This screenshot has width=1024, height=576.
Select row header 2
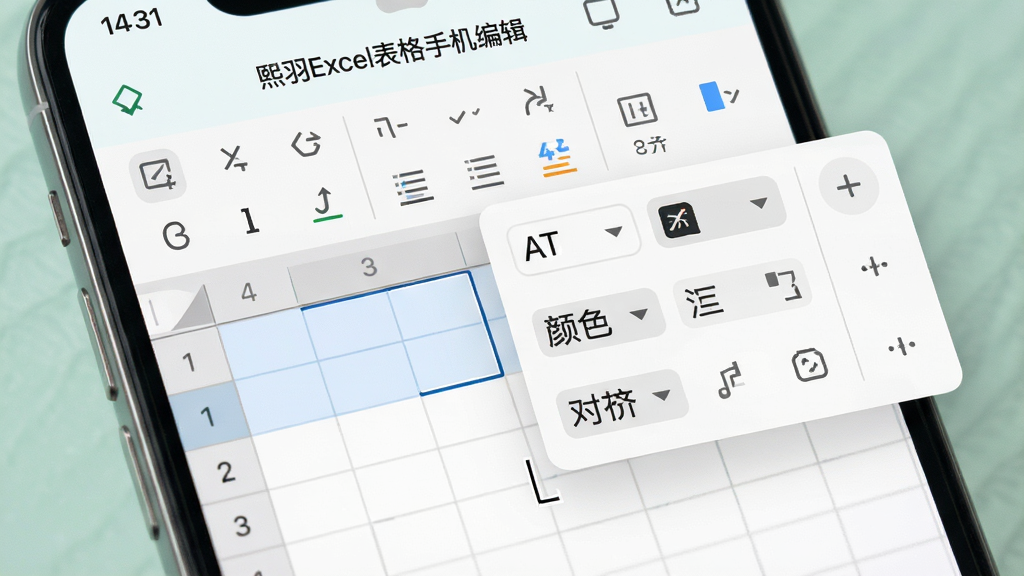(226, 472)
